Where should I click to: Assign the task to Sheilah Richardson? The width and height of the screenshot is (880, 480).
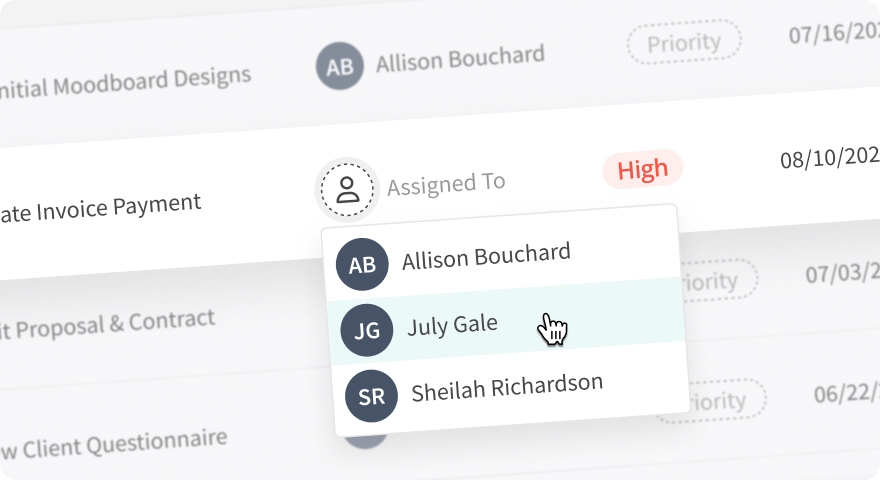click(x=507, y=388)
